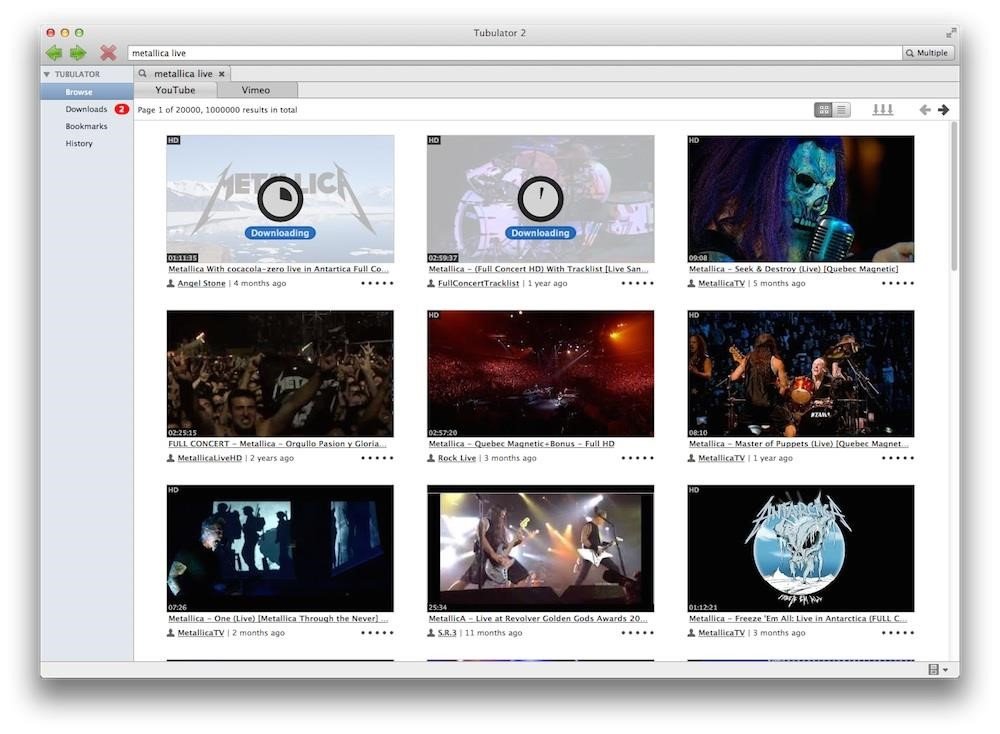Switch to the Vimeo tab
The image size is (1000, 734).
click(256, 90)
